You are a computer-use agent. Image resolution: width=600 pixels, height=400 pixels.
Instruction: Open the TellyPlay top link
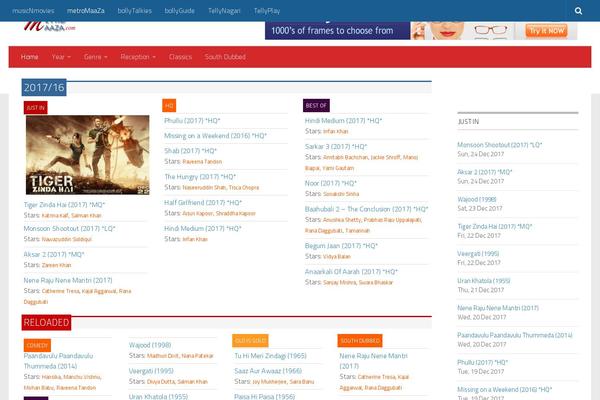pyautogui.click(x=267, y=11)
